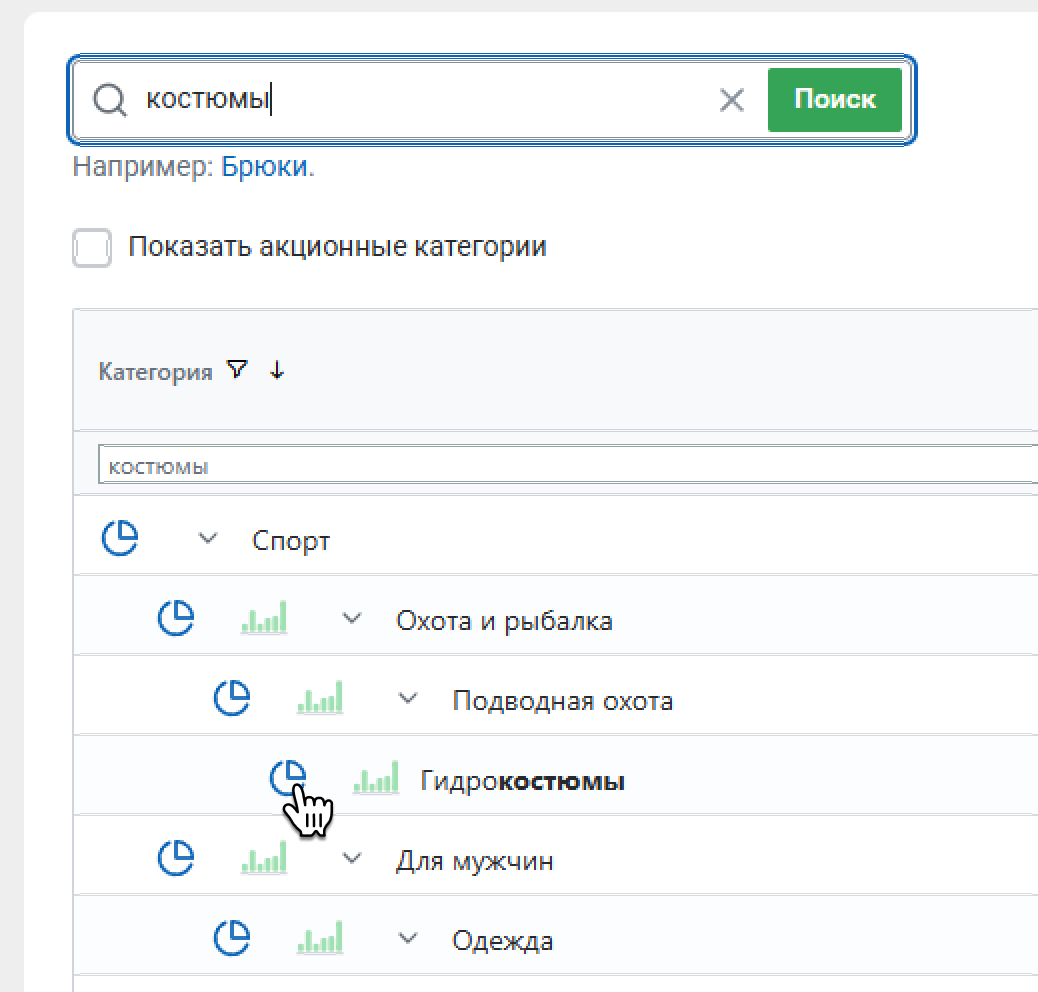1038x992 pixels.
Task: Open bar chart icon for Для мужчин
Action: 263,858
